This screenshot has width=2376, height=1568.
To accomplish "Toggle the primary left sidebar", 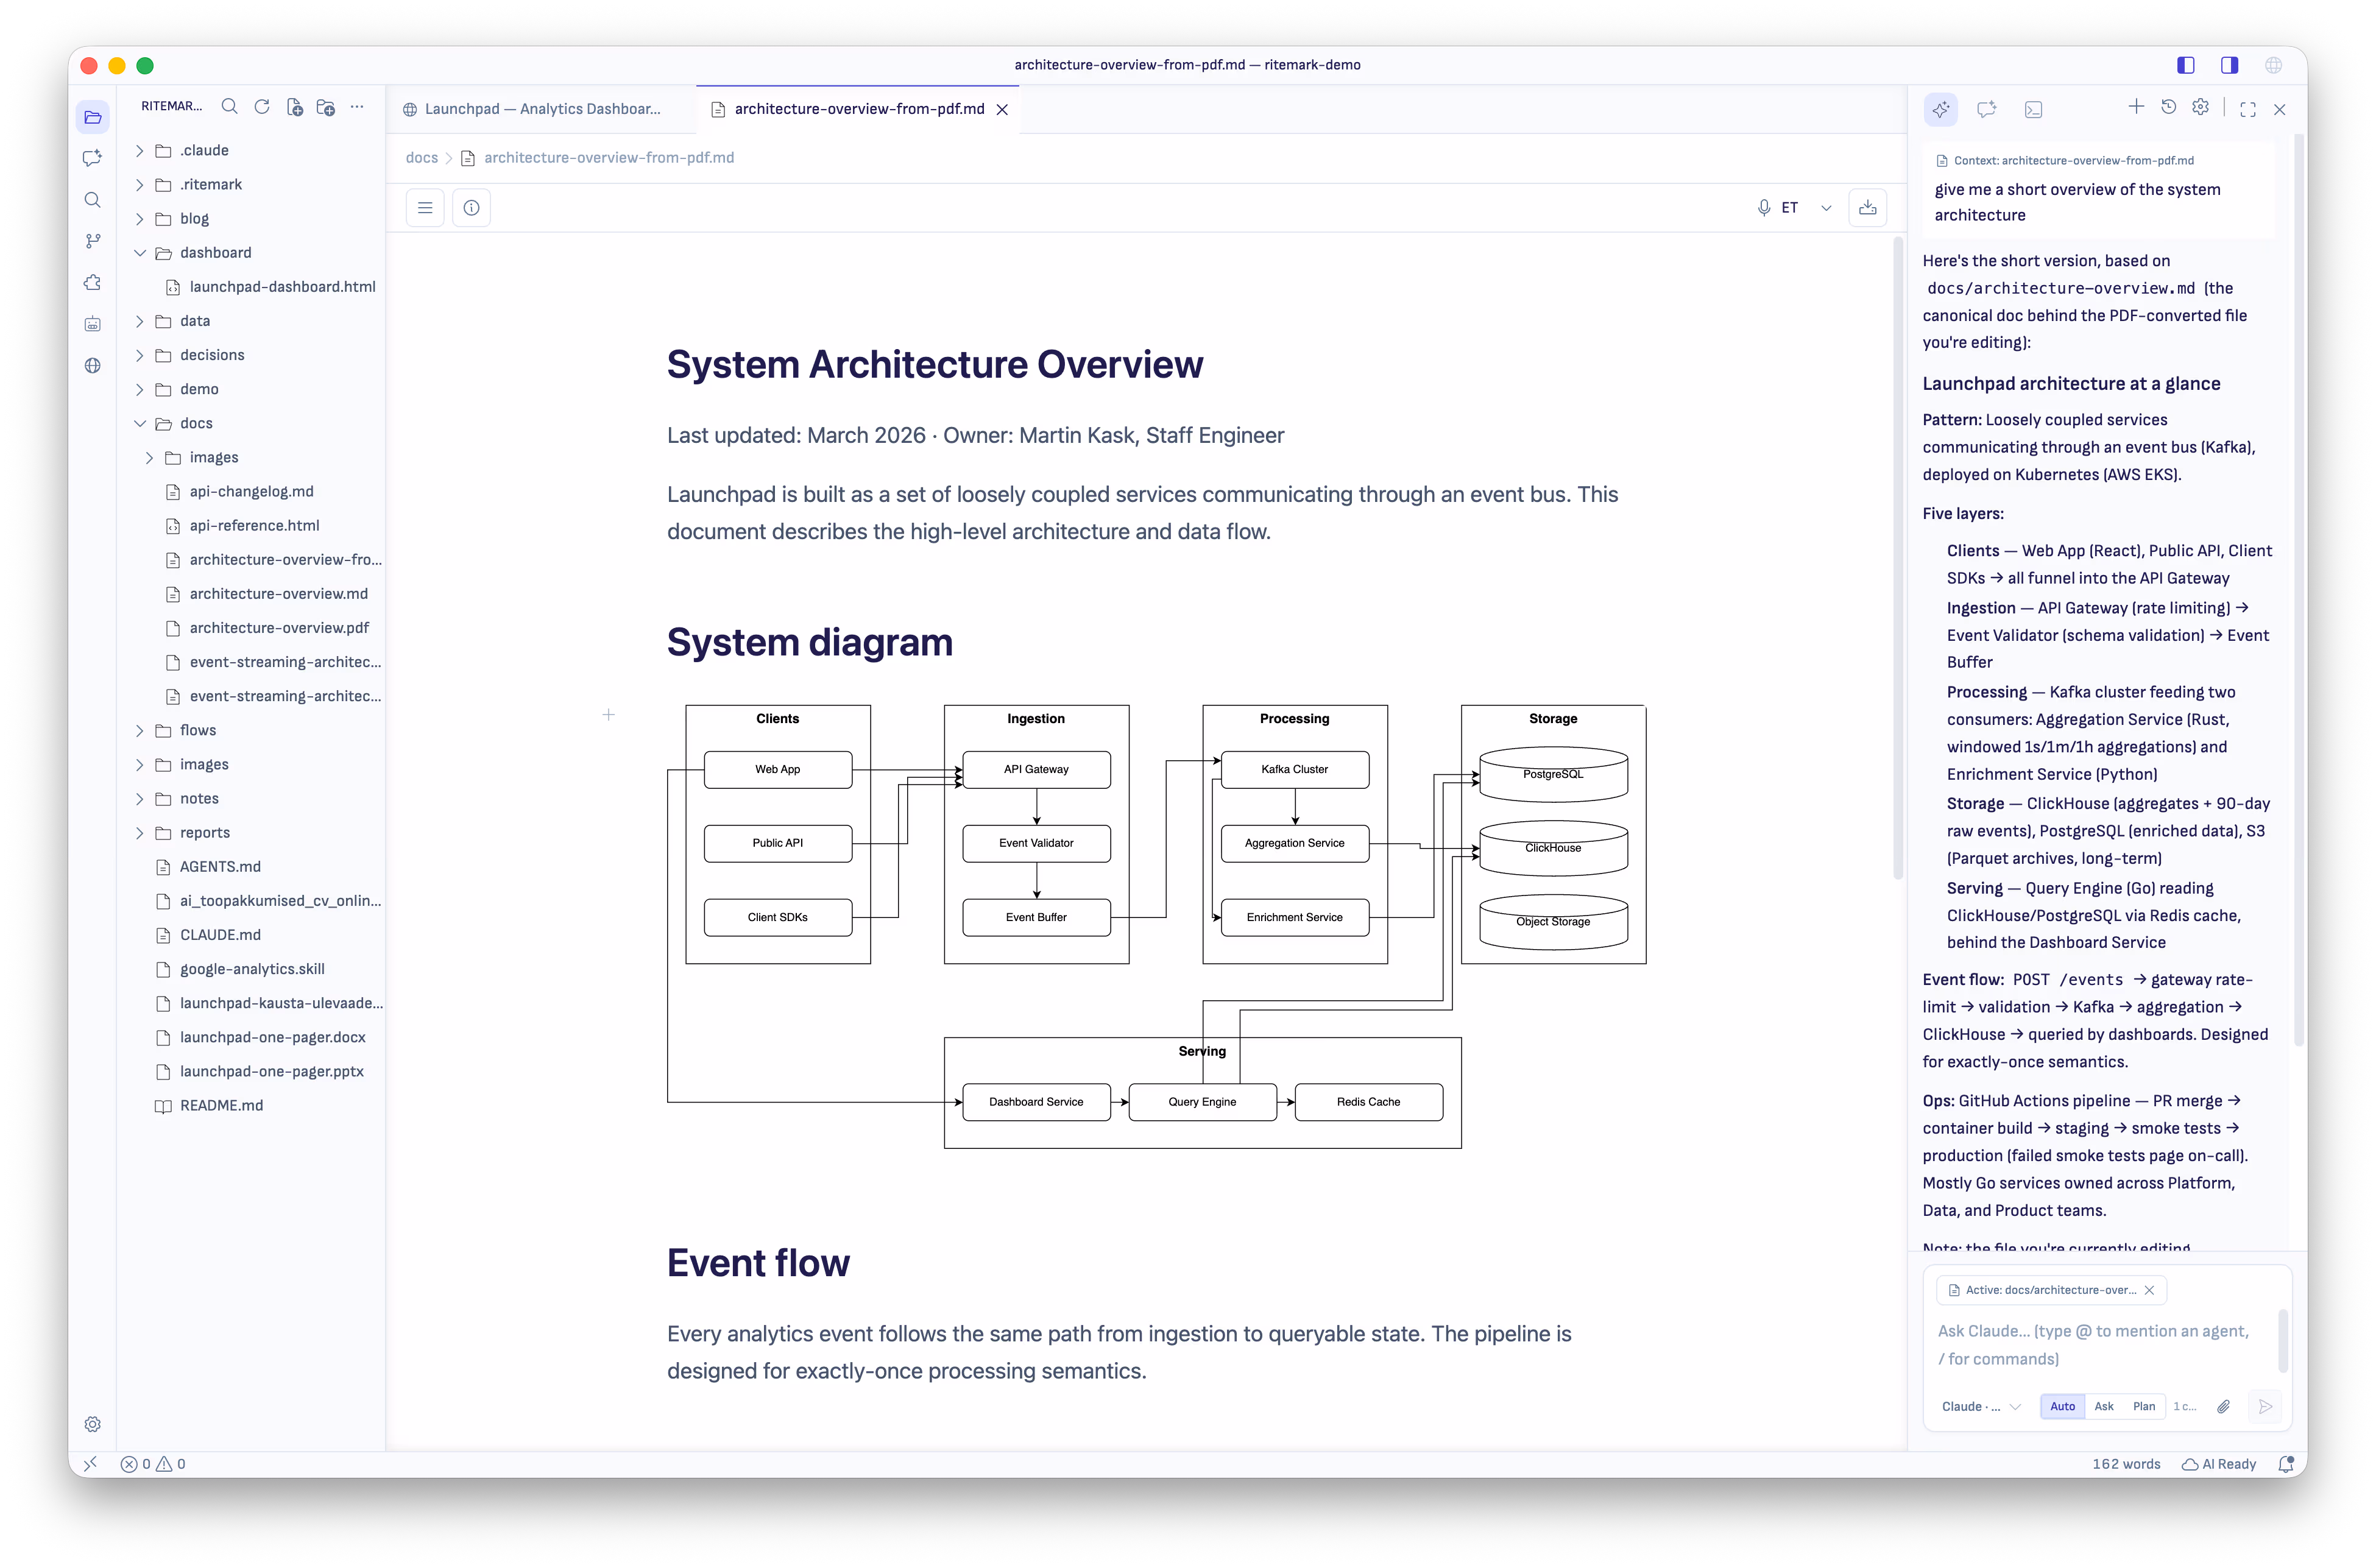I will pyautogui.click(x=2185, y=65).
